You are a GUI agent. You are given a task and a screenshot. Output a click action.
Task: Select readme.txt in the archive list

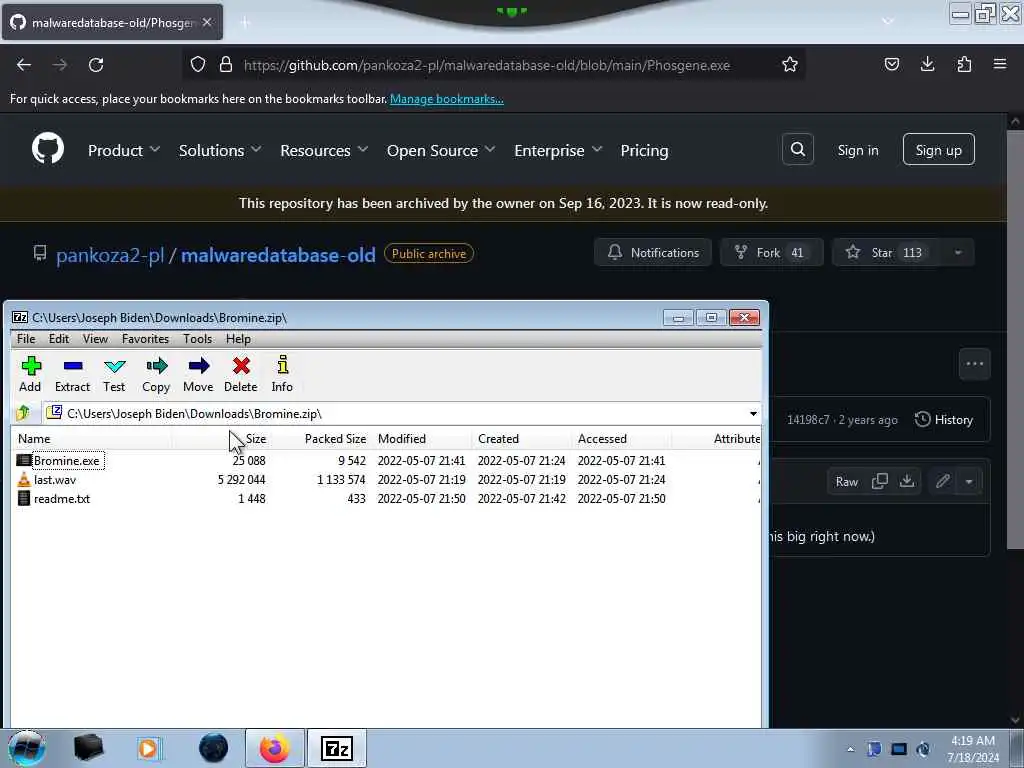pyautogui.click(x=61, y=498)
